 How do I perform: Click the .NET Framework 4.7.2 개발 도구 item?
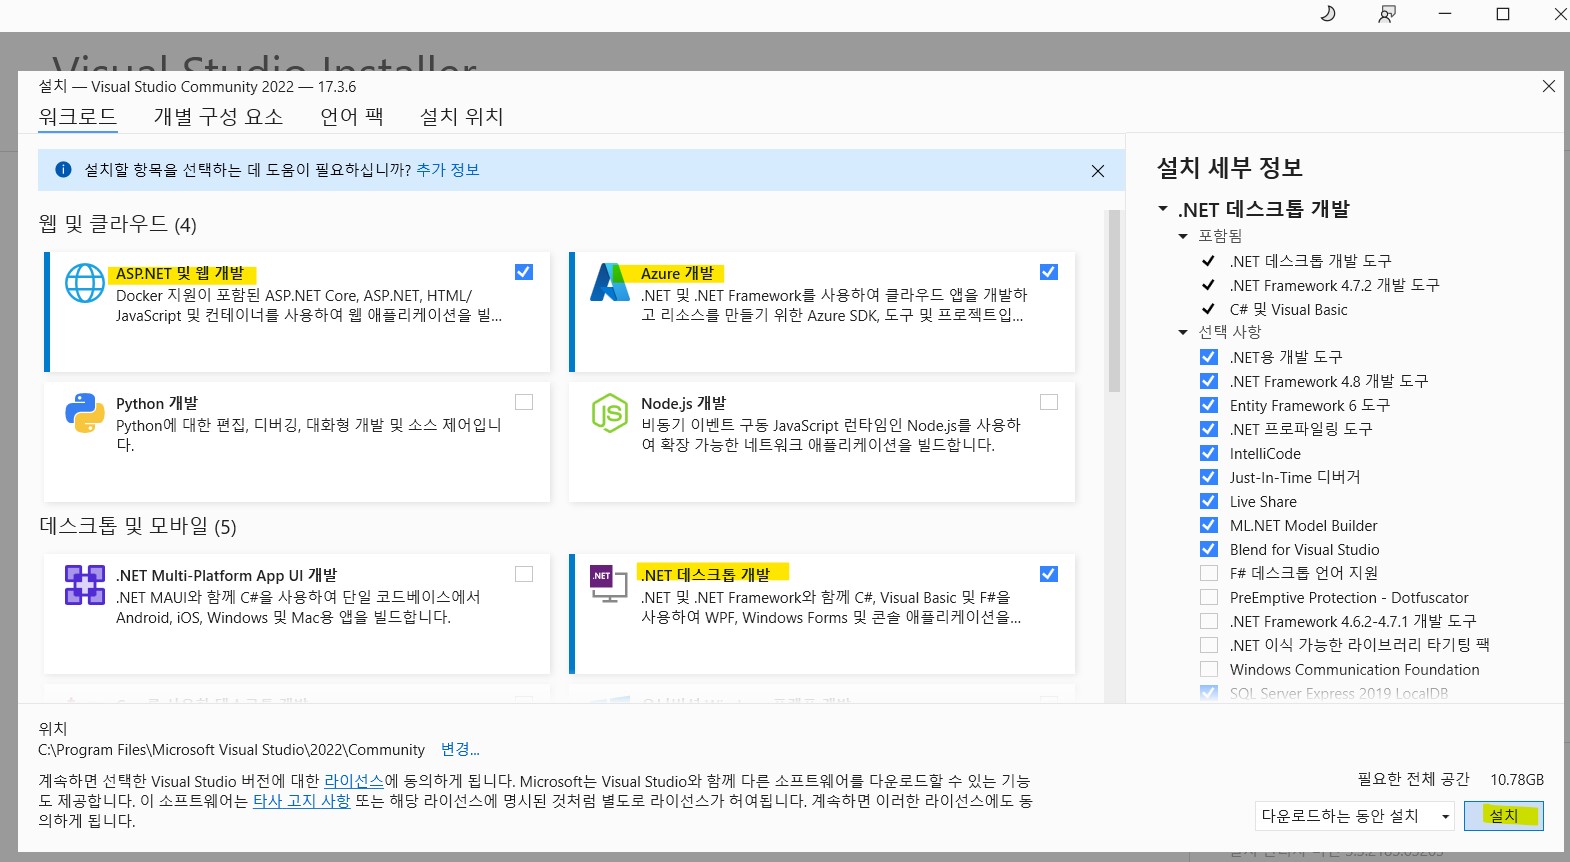1334,285
